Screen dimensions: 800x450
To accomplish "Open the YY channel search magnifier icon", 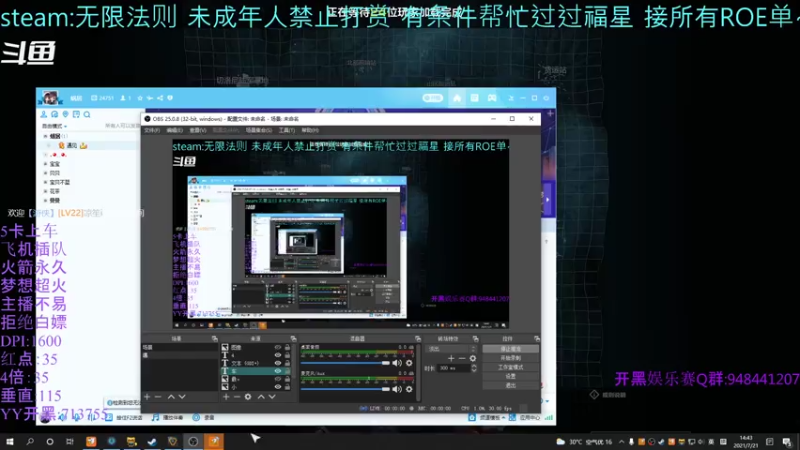I will [87, 114].
